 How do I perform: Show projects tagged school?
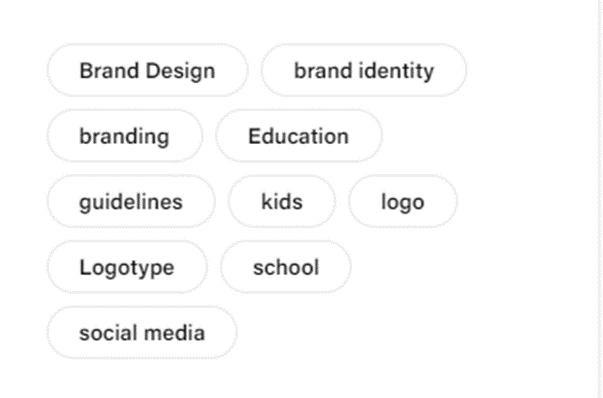click(x=286, y=267)
